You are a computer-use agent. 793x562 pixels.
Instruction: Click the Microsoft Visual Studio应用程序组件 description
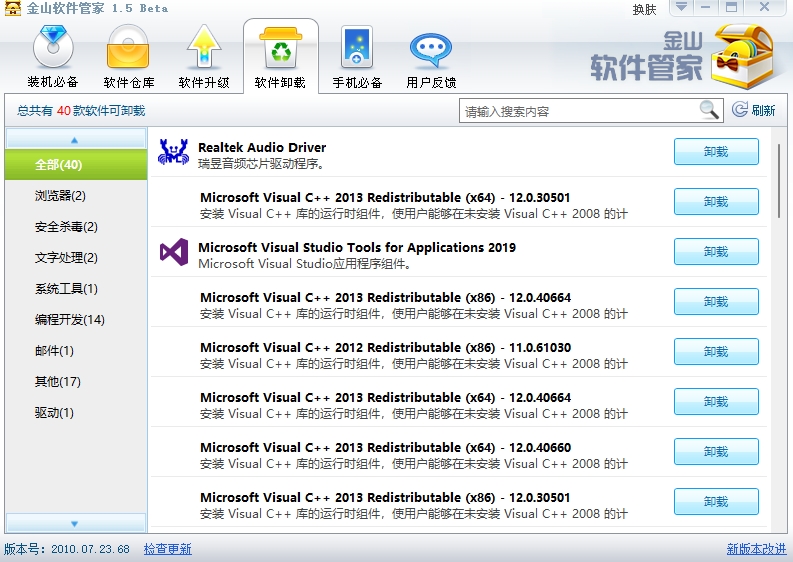tap(304, 264)
